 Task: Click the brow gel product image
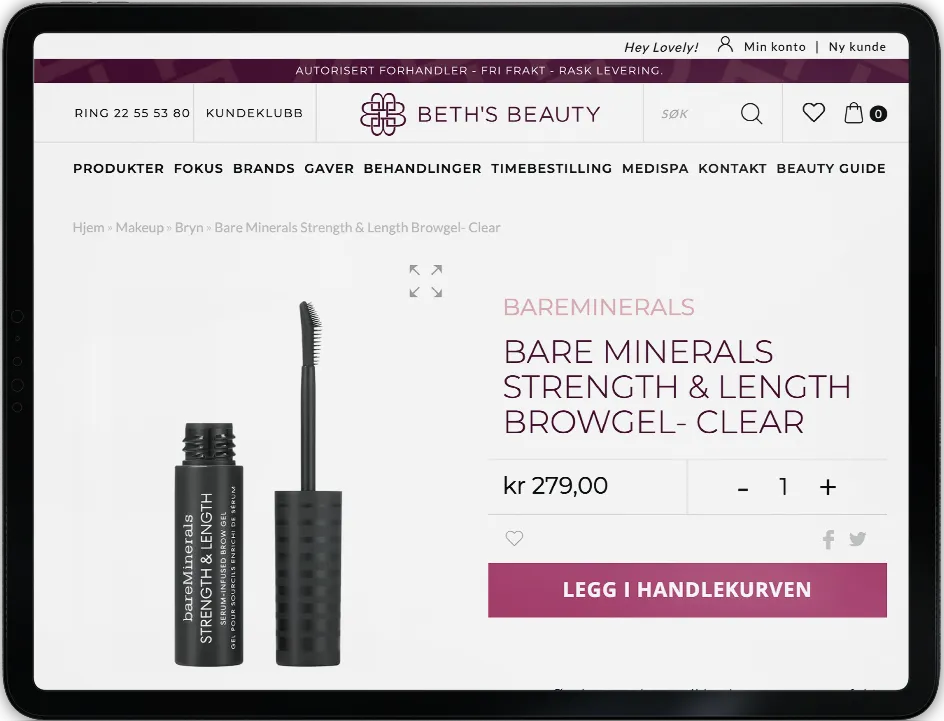coord(259,484)
